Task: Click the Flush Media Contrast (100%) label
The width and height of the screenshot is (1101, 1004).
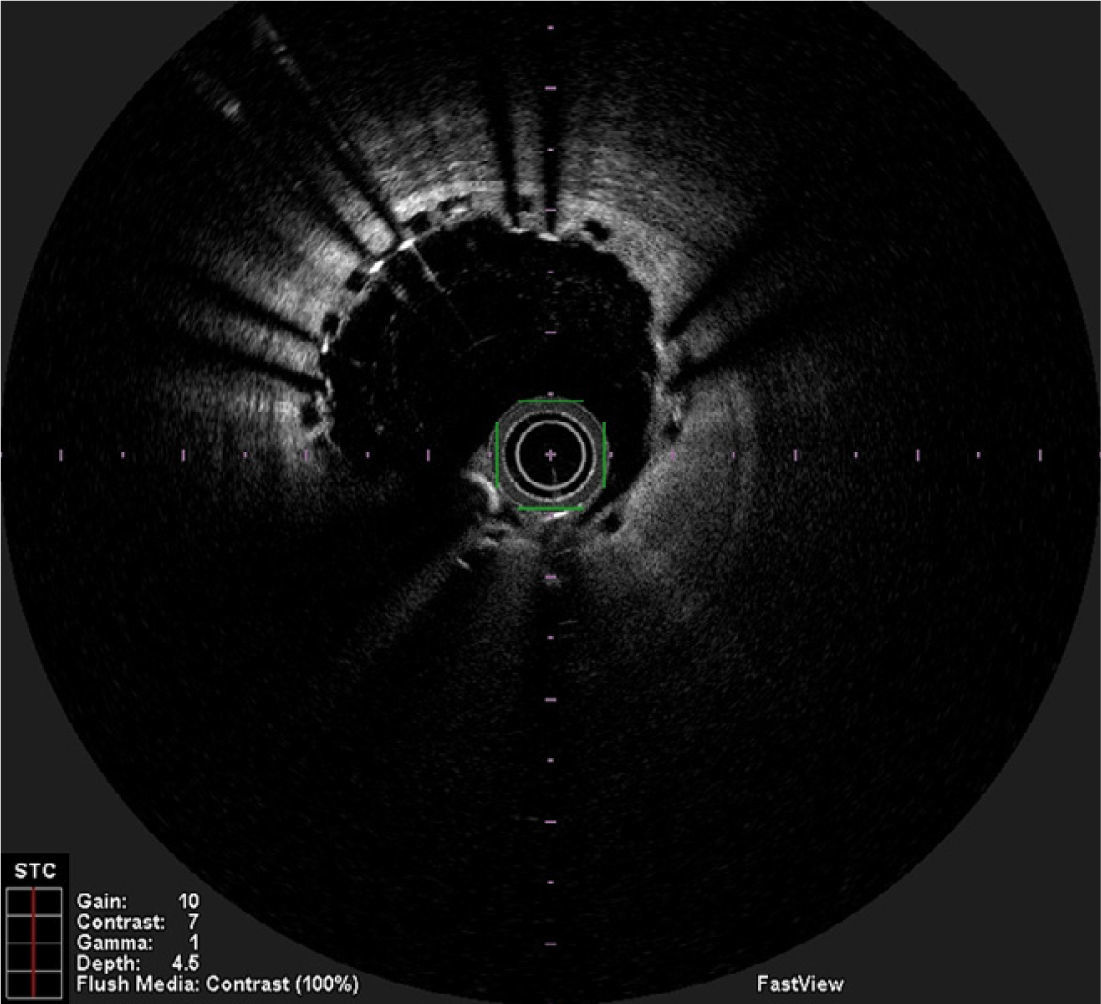Action: click(x=217, y=985)
